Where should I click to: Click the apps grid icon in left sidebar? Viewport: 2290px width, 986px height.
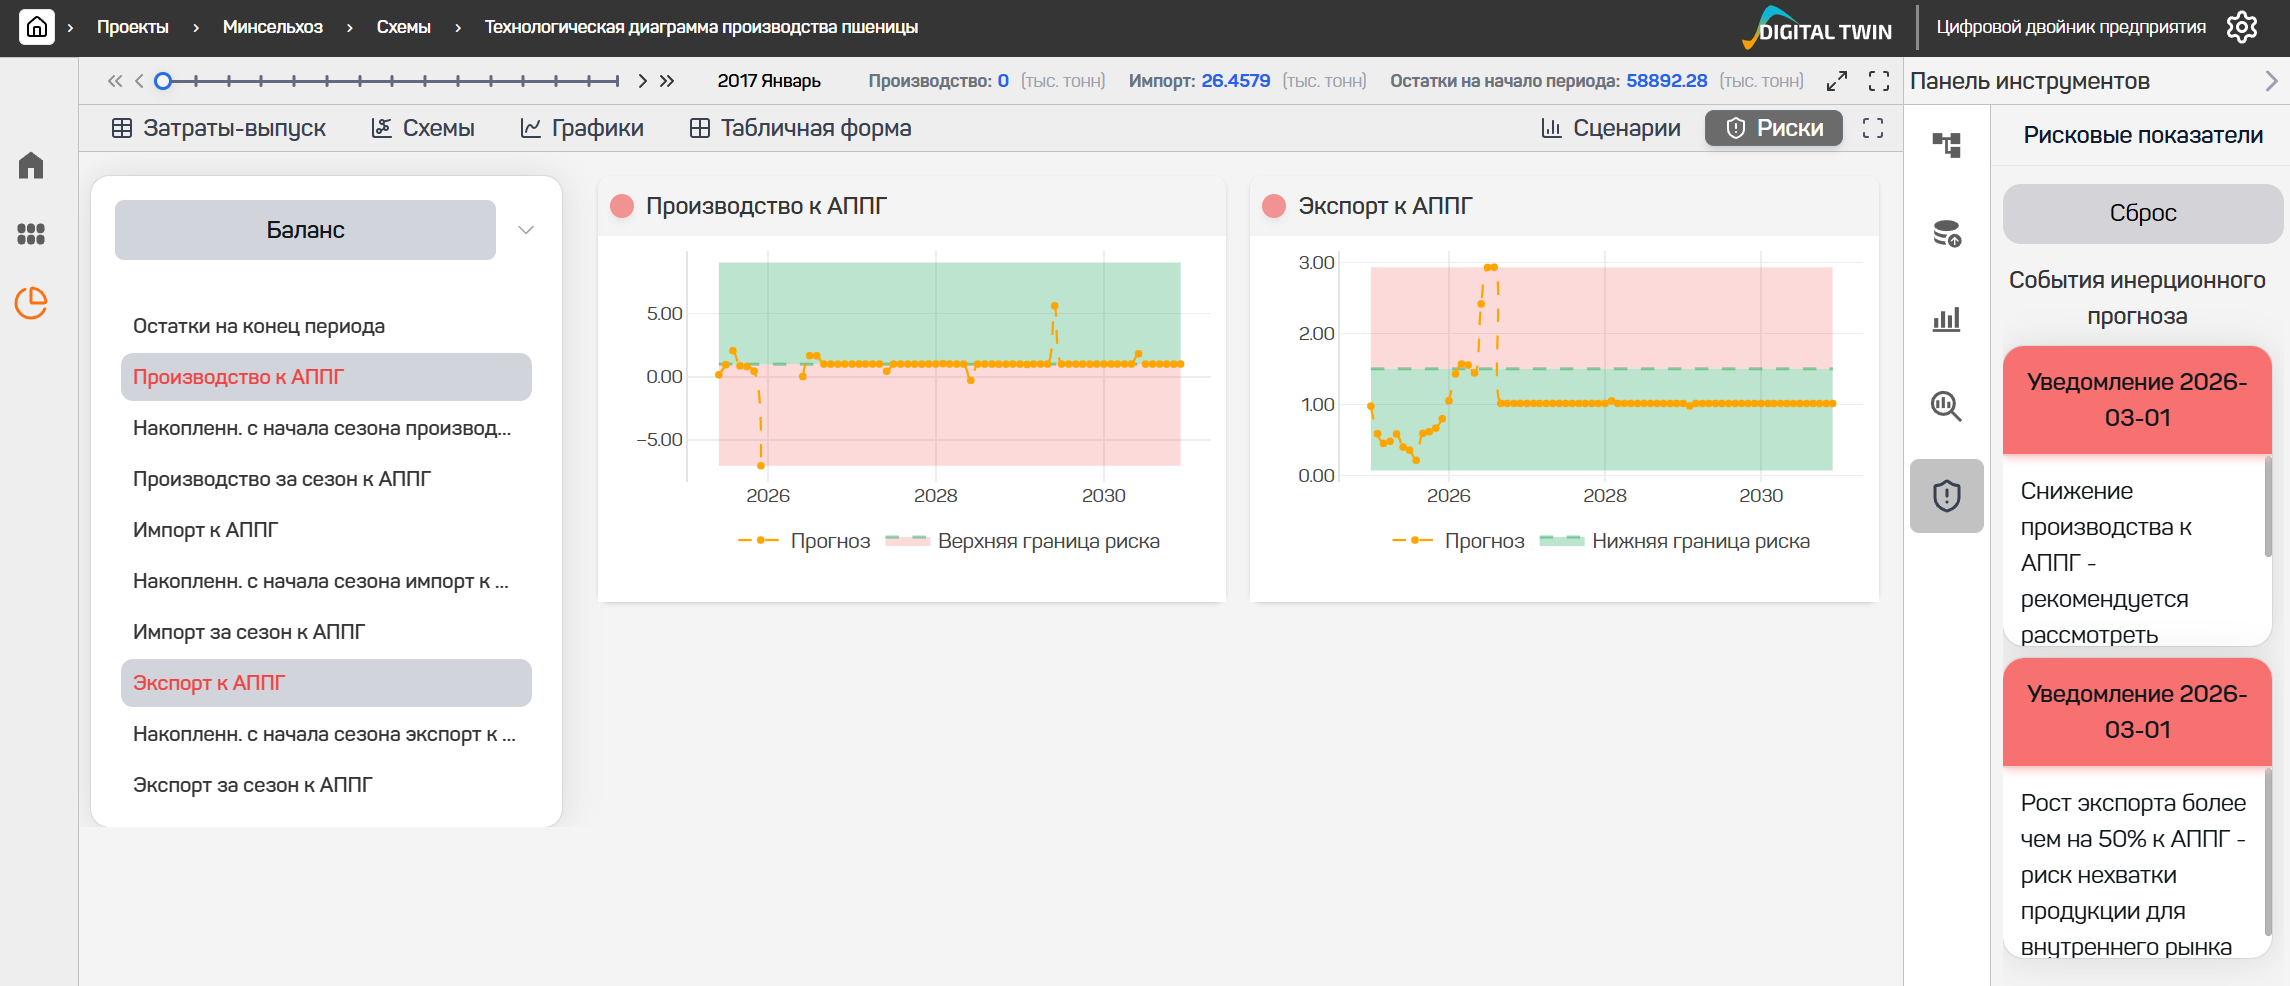point(31,234)
